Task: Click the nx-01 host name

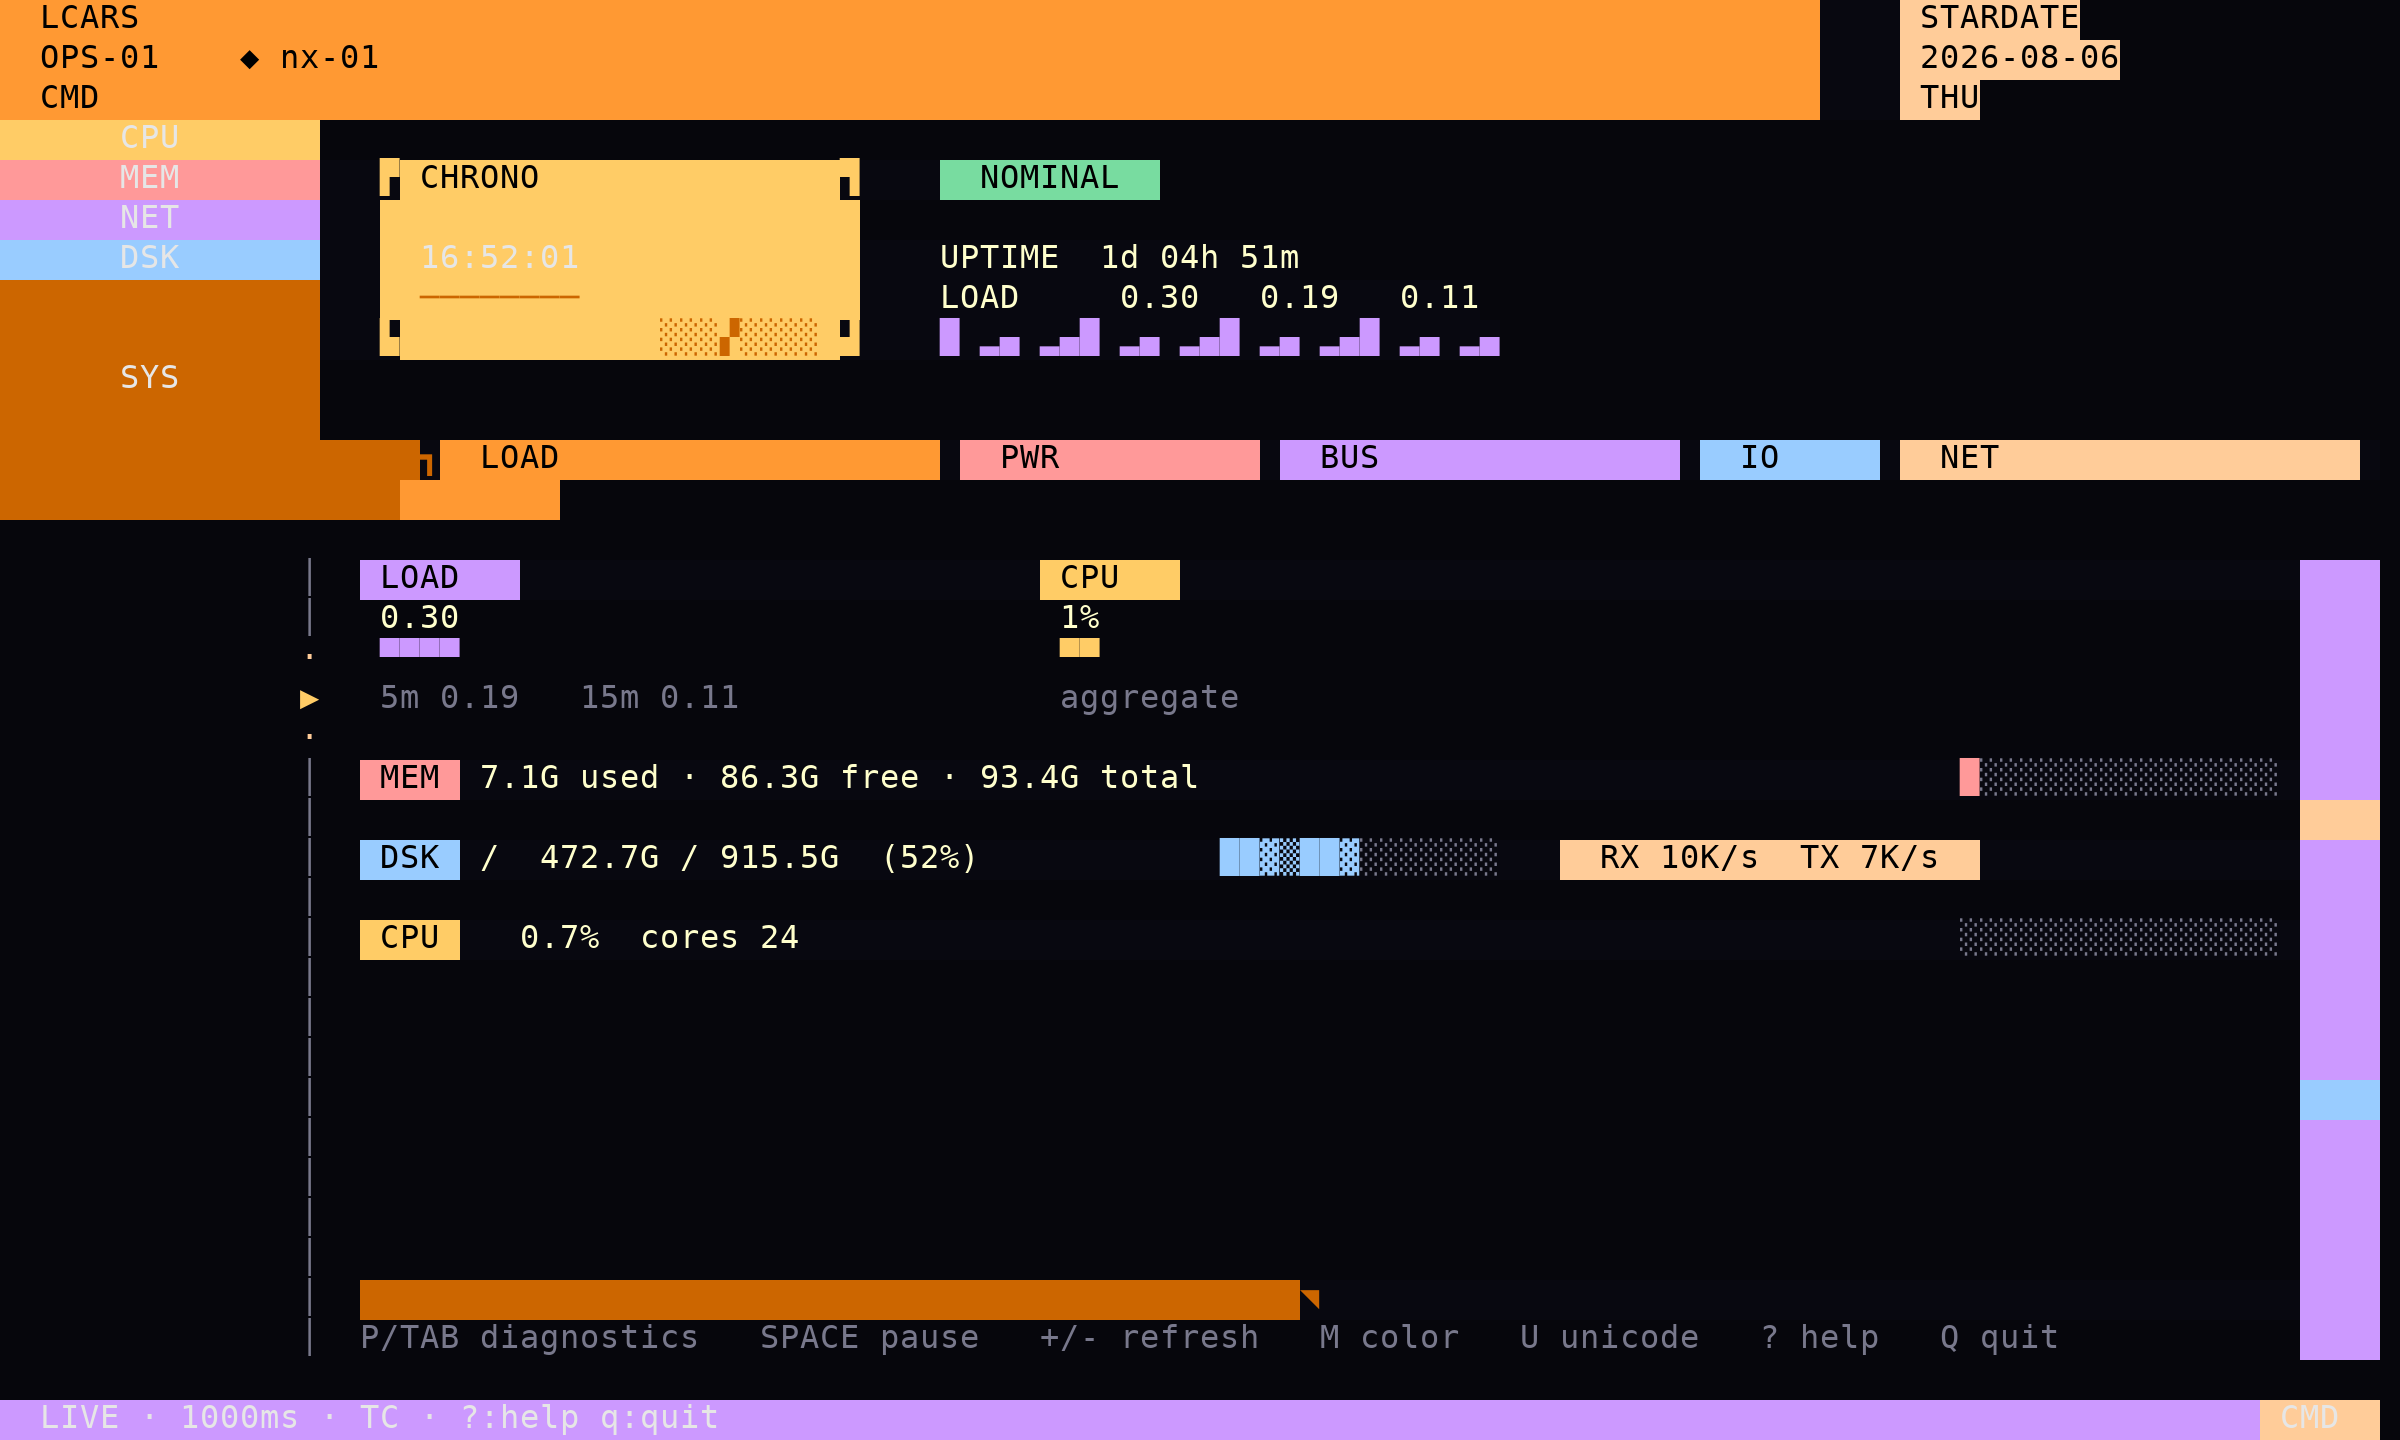Action: [x=330, y=58]
